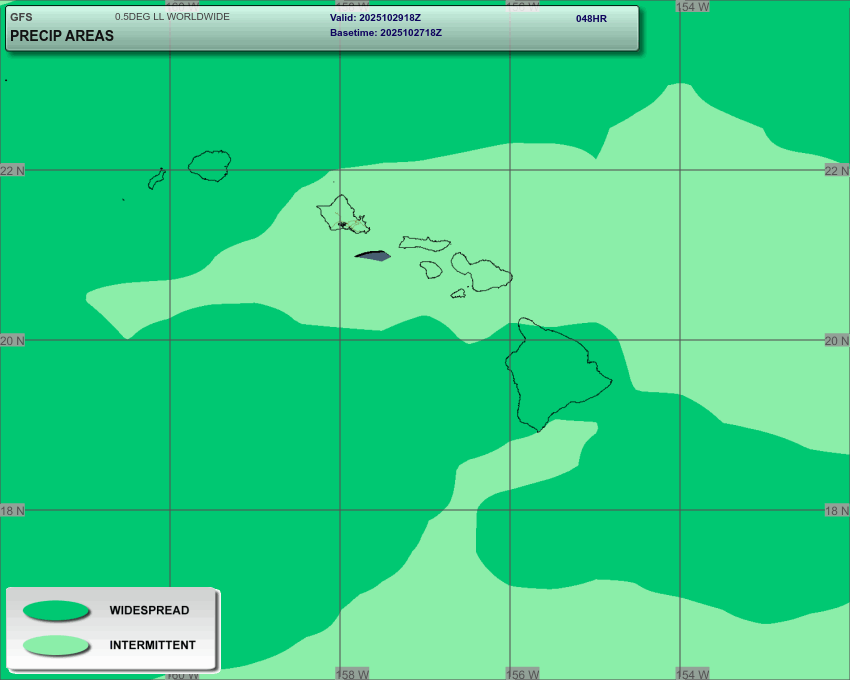Click the dark gray shape south of Oahu
Screen dimensions: 850x680
tap(373, 256)
